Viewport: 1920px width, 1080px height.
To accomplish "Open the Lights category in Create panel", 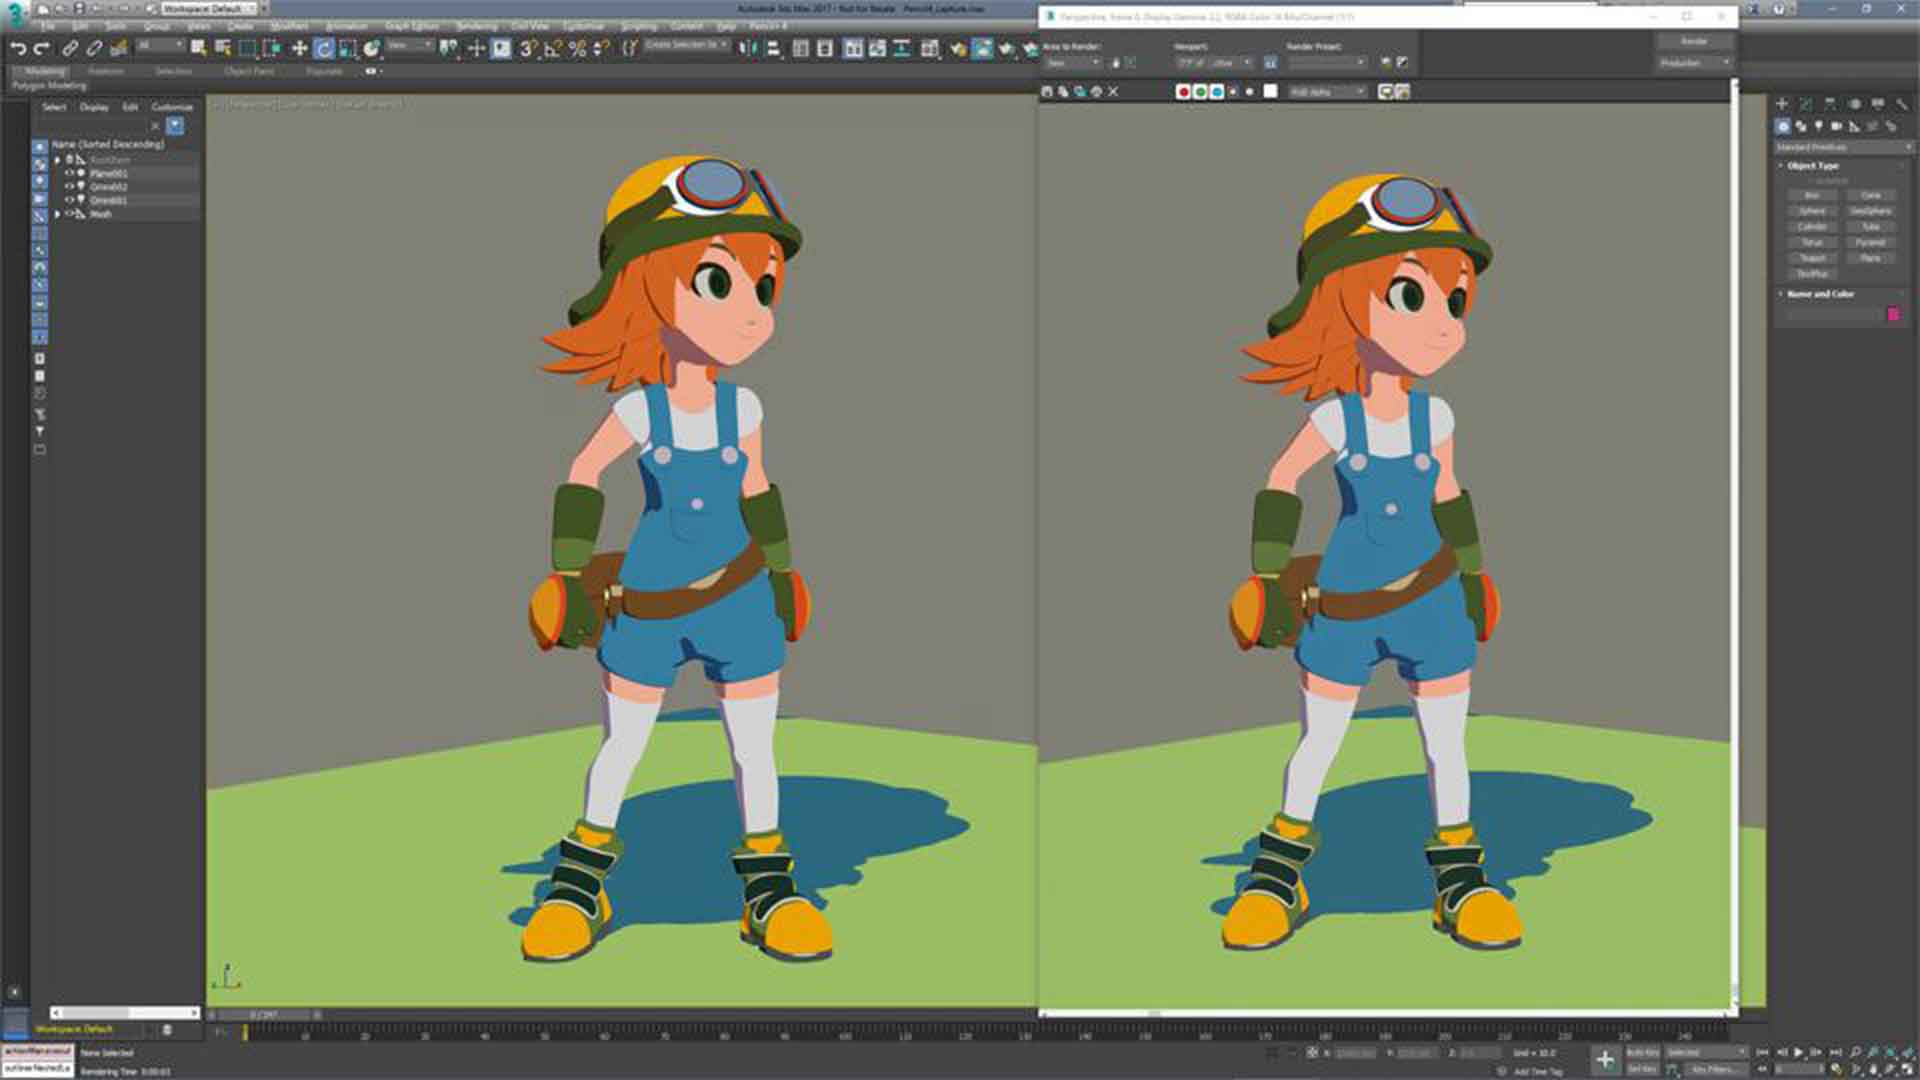I will click(1818, 126).
